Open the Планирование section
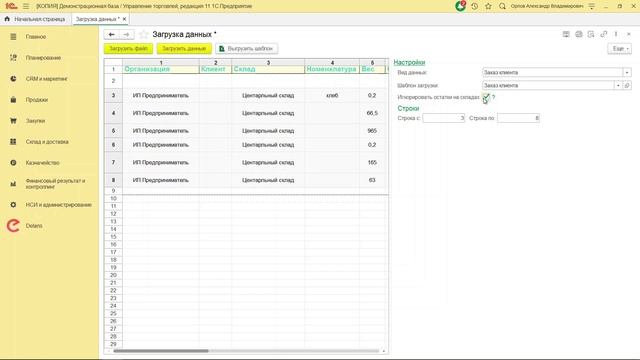Viewport: 640px width, 360px height. pos(43,58)
